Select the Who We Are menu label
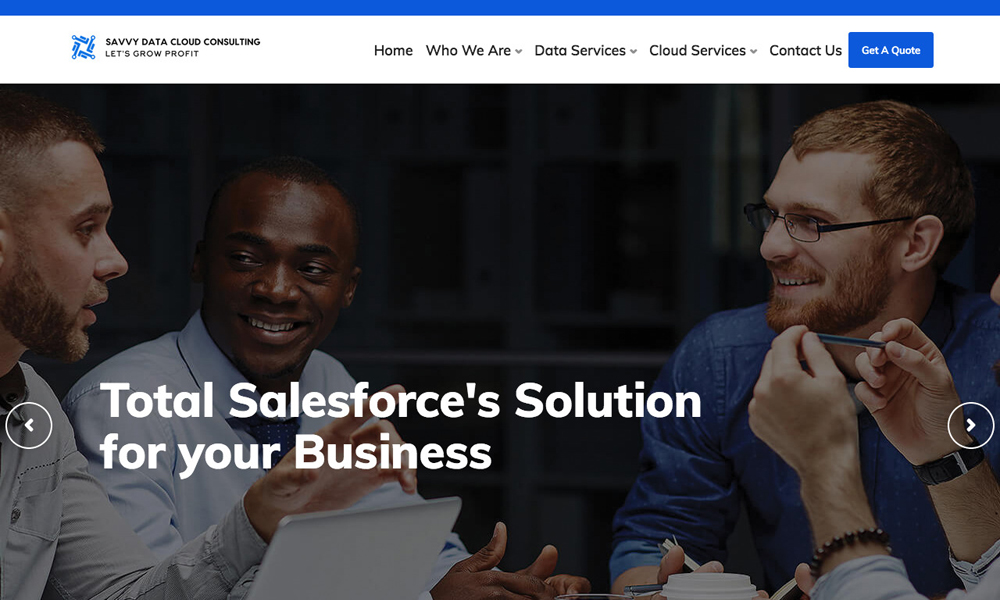This screenshot has height=600, width=1000. [x=468, y=50]
